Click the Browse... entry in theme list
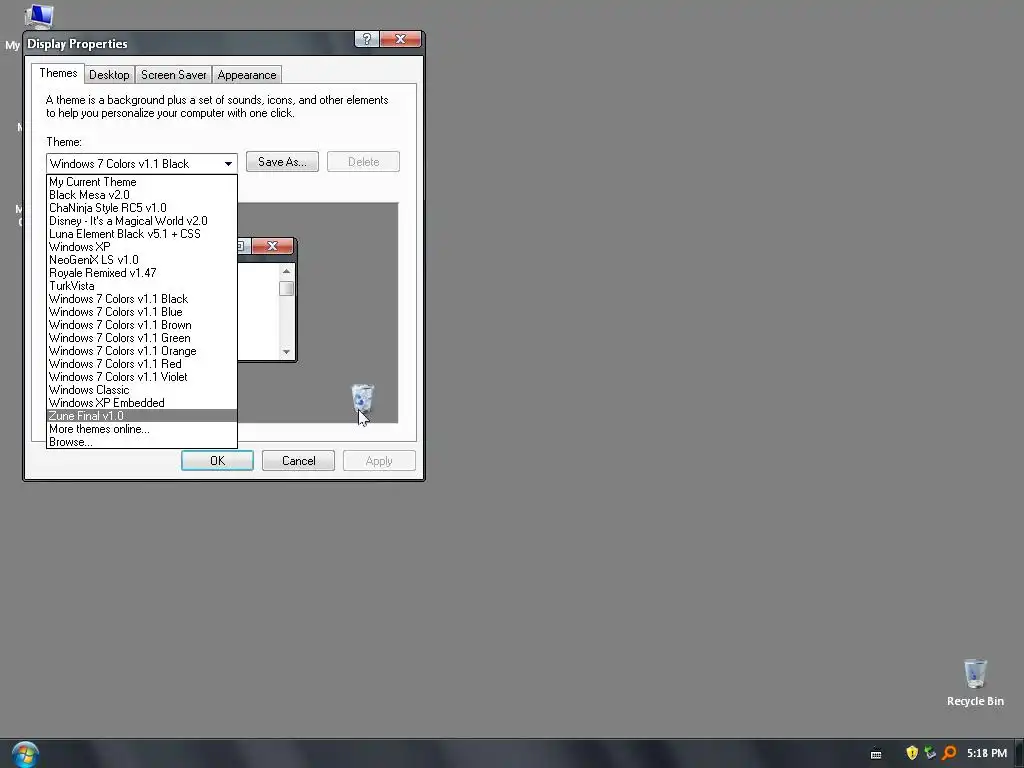The height and width of the screenshot is (768, 1024). 142,442
